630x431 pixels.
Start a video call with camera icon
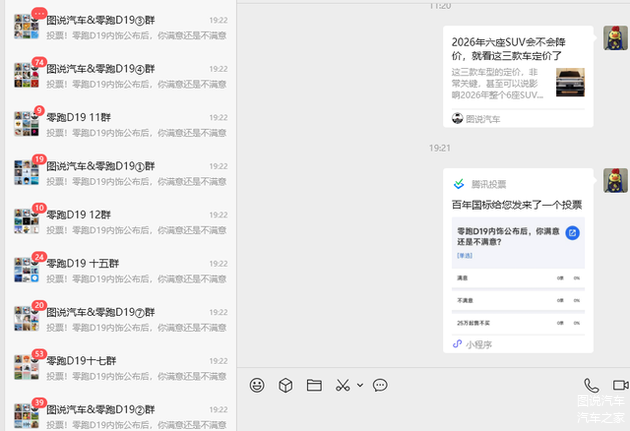tap(620, 385)
